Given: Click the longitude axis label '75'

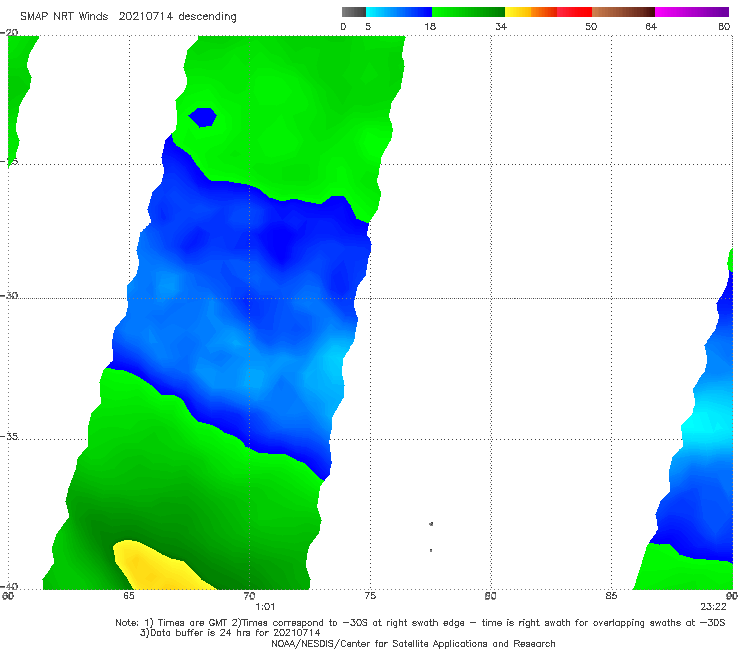Looking at the screenshot, I should click(x=370, y=596).
